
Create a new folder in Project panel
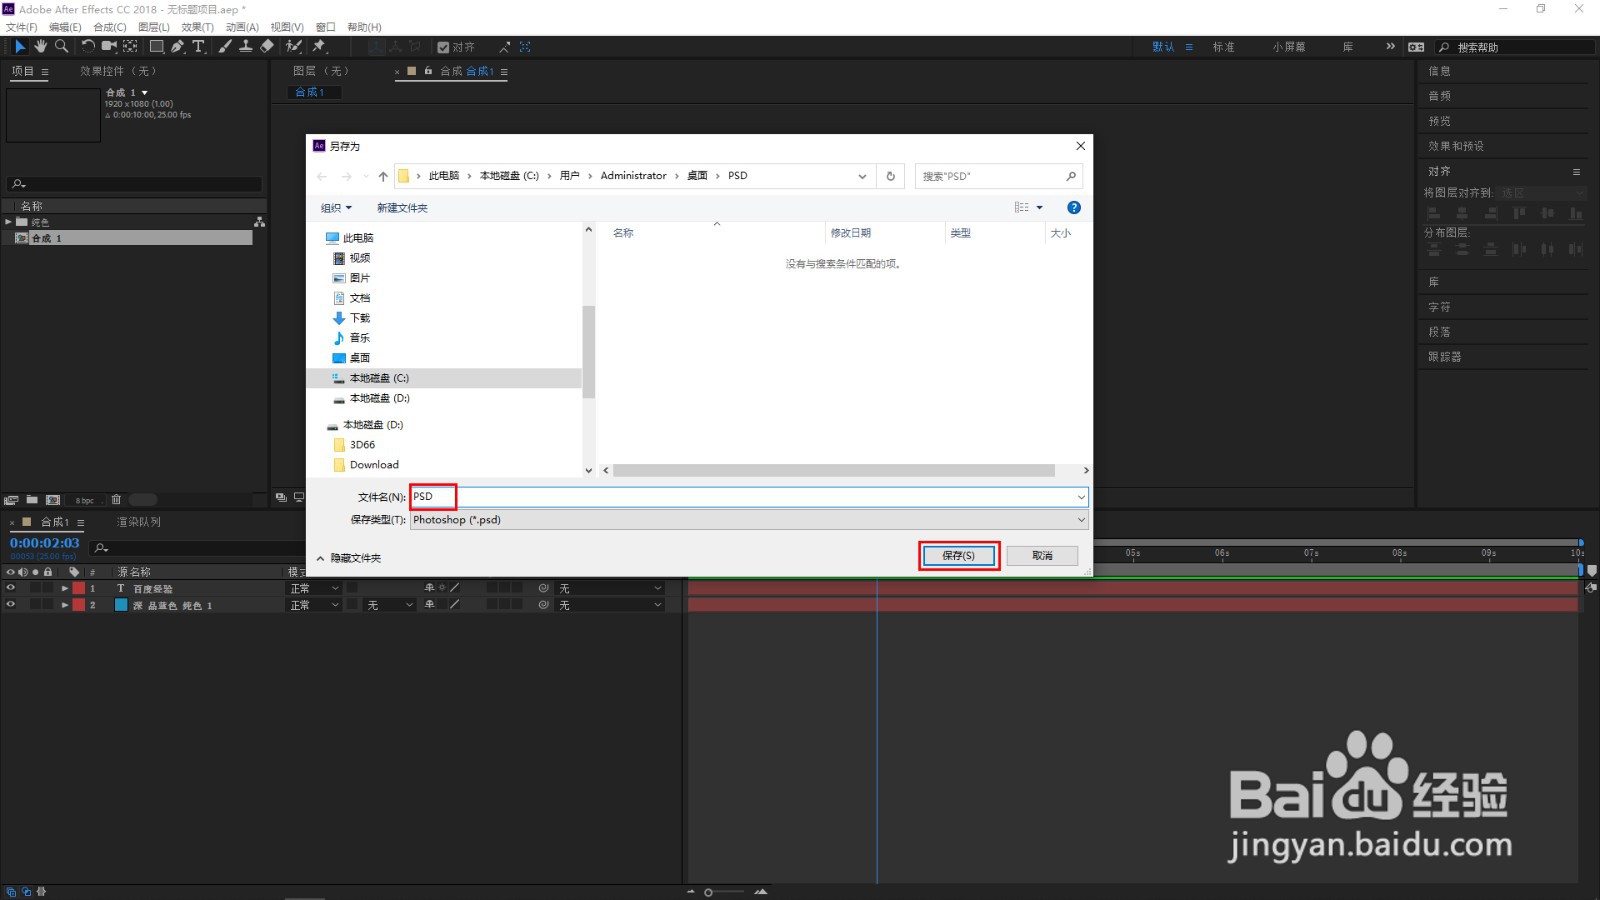click(x=32, y=500)
